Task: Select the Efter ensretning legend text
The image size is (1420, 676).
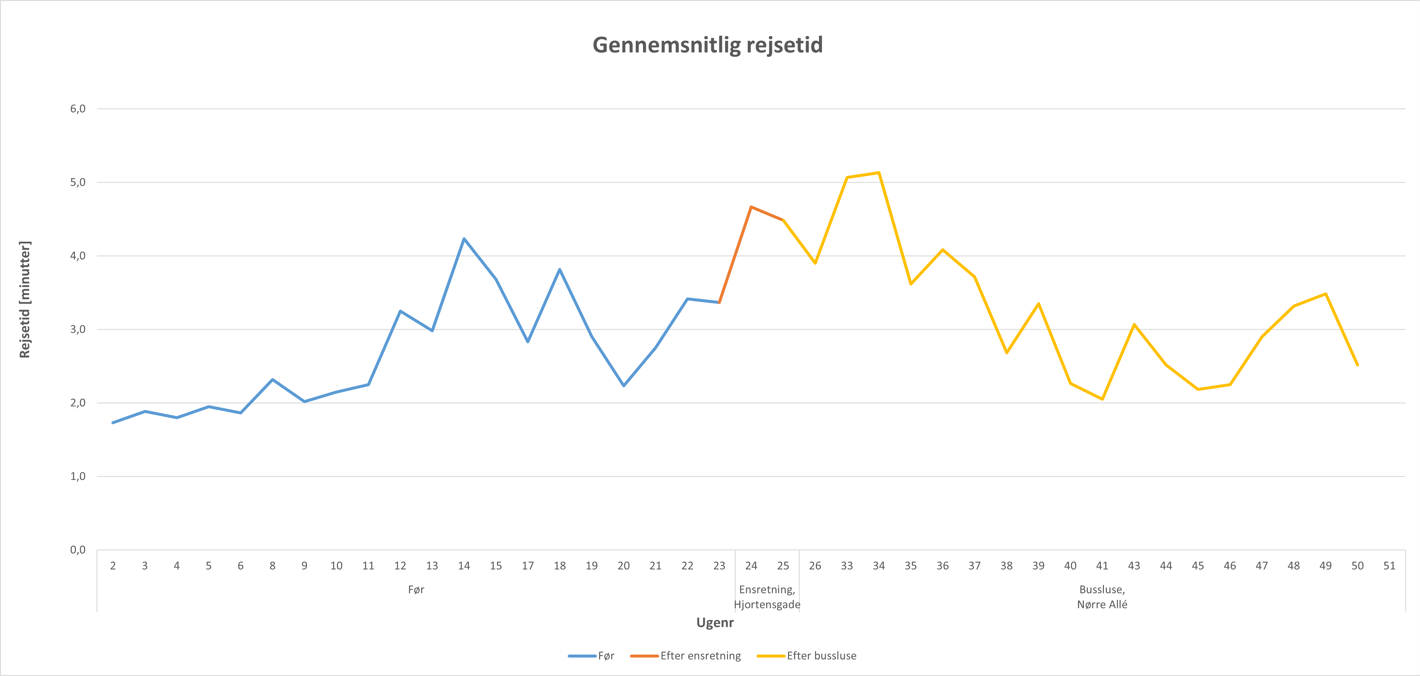Action: point(700,656)
